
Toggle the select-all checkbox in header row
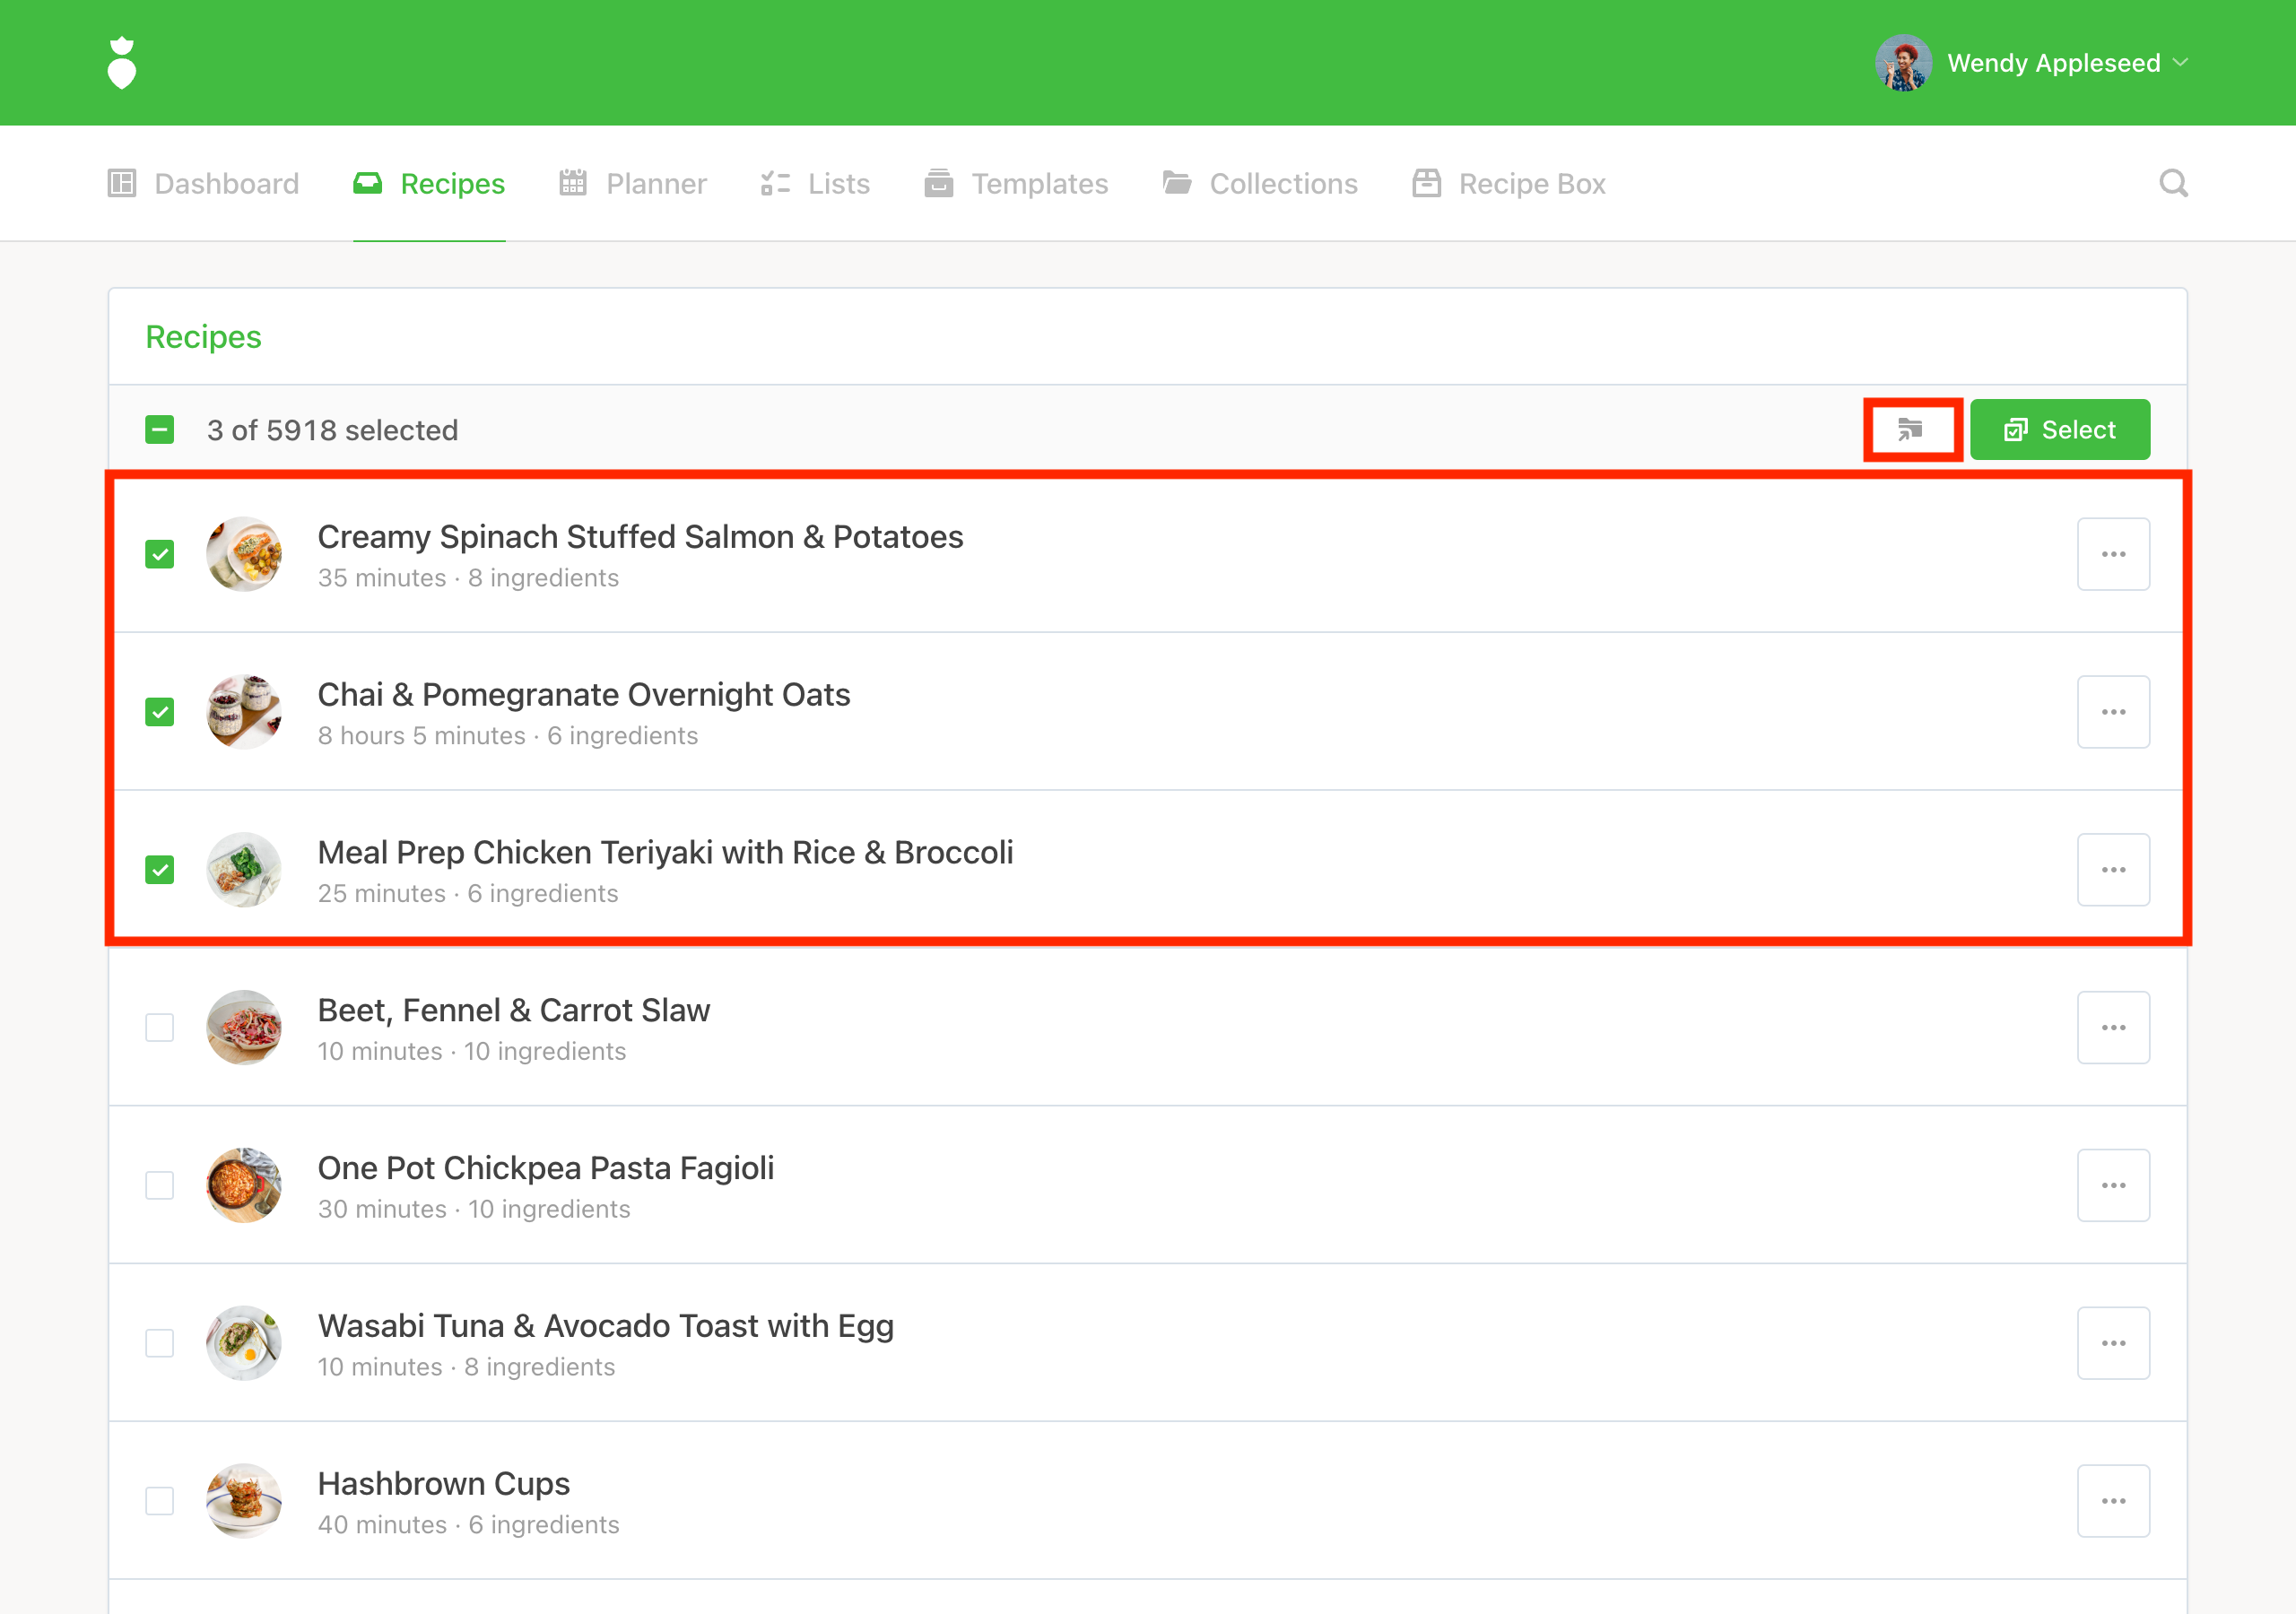tap(160, 430)
